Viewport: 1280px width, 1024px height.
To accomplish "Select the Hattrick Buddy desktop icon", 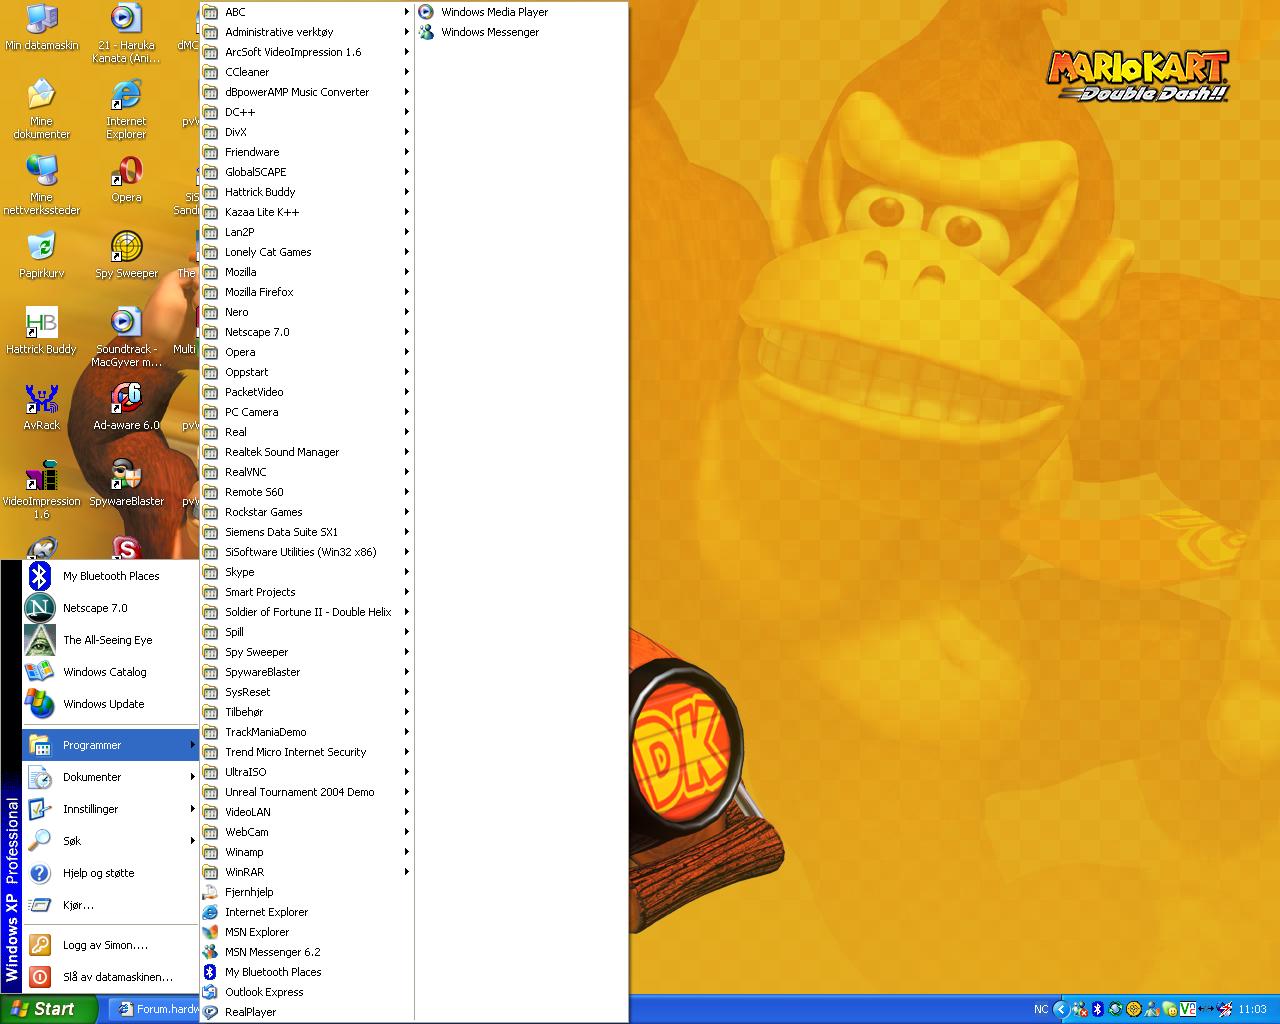I will 41,332.
